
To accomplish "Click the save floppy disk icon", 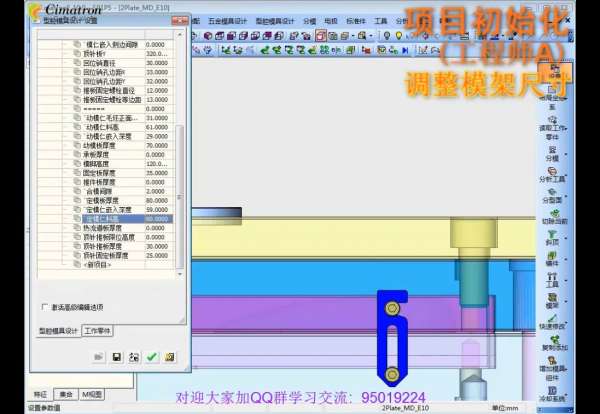I will pyautogui.click(x=117, y=357).
